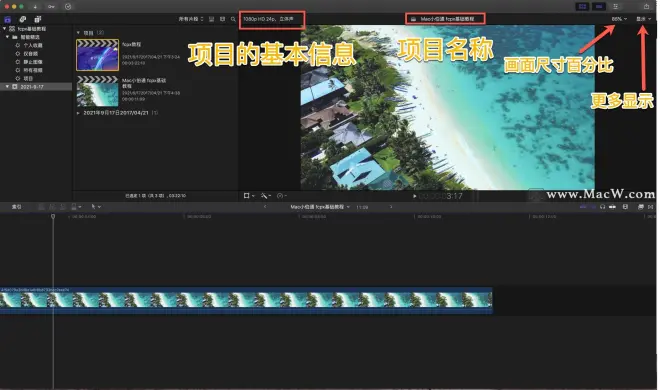660x390 pixels.
Task: Show the Libraries sidebar clapper icon
Action: click(x=8, y=19)
